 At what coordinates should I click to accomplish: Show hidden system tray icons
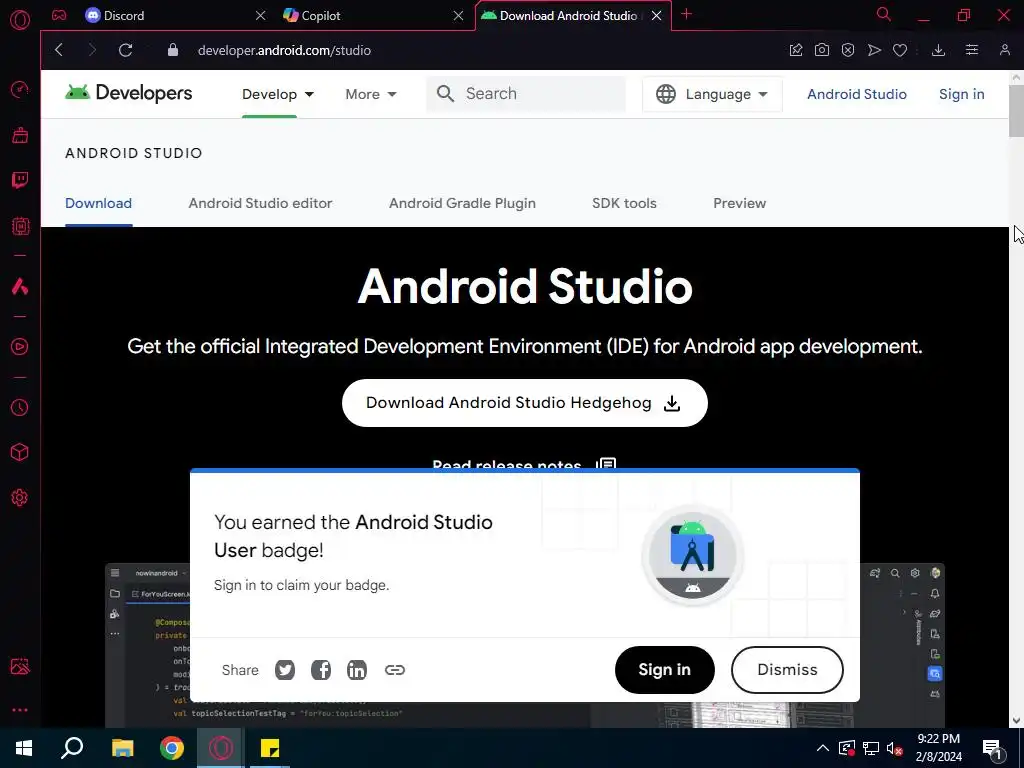823,748
